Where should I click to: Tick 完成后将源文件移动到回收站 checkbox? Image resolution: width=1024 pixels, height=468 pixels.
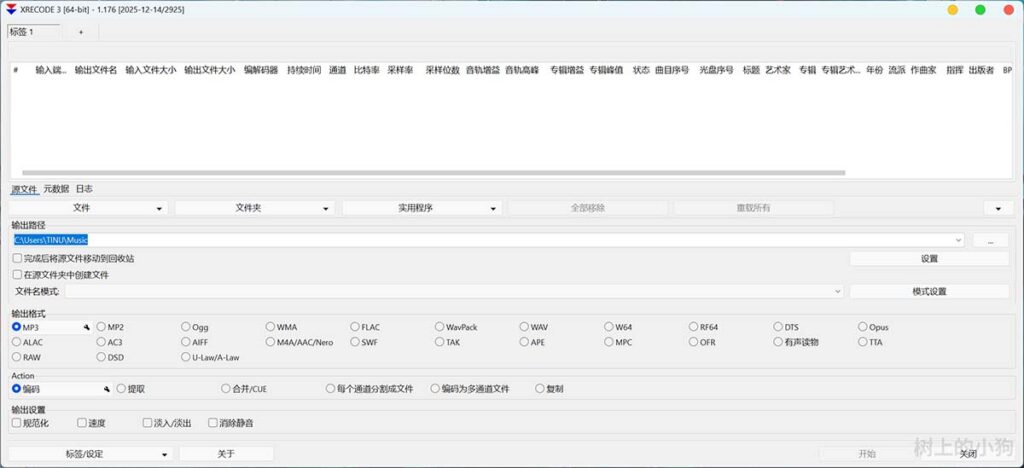coord(17,258)
